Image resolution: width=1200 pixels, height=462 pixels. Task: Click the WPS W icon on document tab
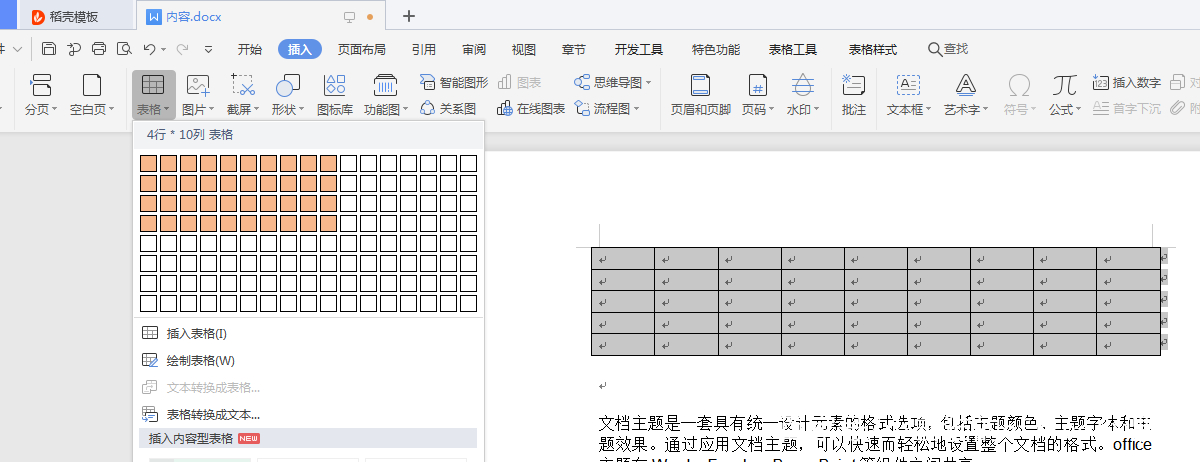[153, 16]
